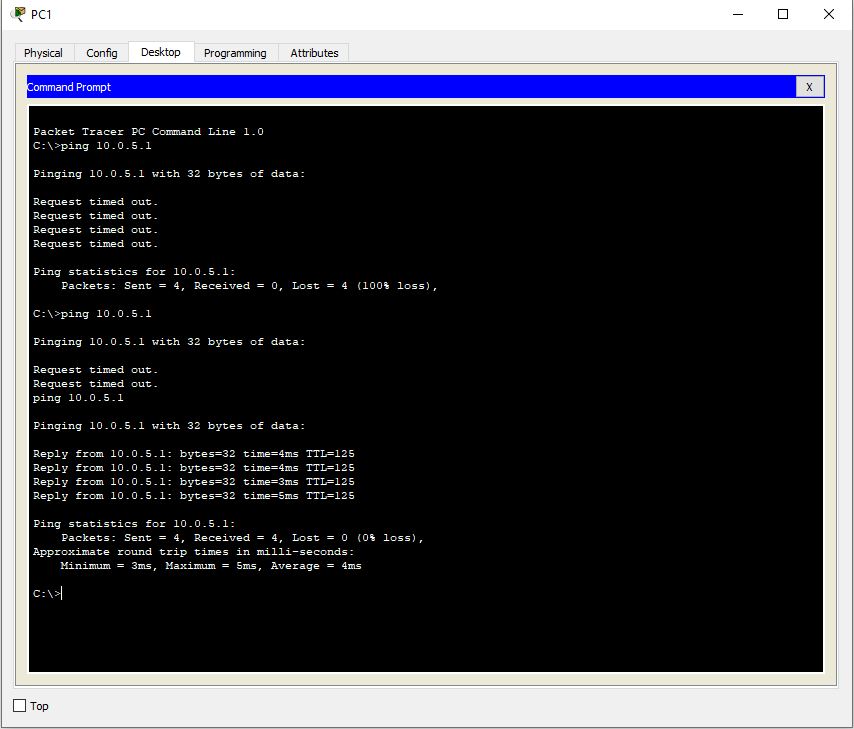The image size is (854, 729).
Task: Close Command Prompt with the X button
Action: coord(809,87)
